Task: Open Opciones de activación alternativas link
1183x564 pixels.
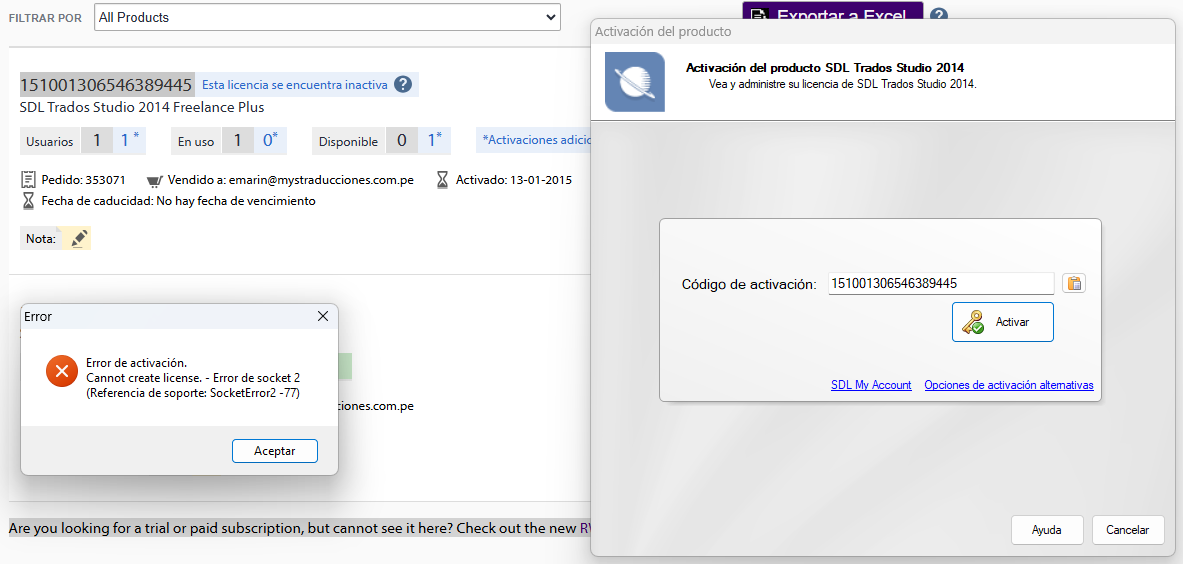Action: pos(1009,385)
